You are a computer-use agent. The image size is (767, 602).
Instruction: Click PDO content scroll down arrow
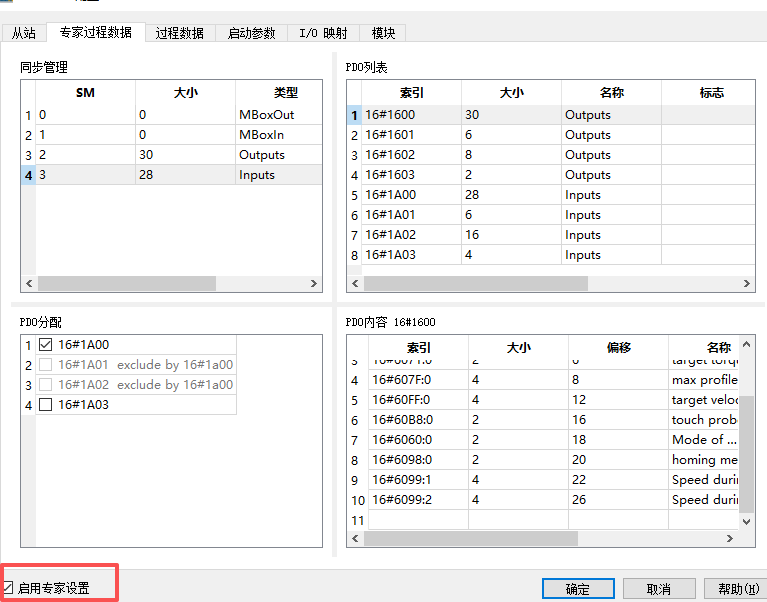[746, 522]
